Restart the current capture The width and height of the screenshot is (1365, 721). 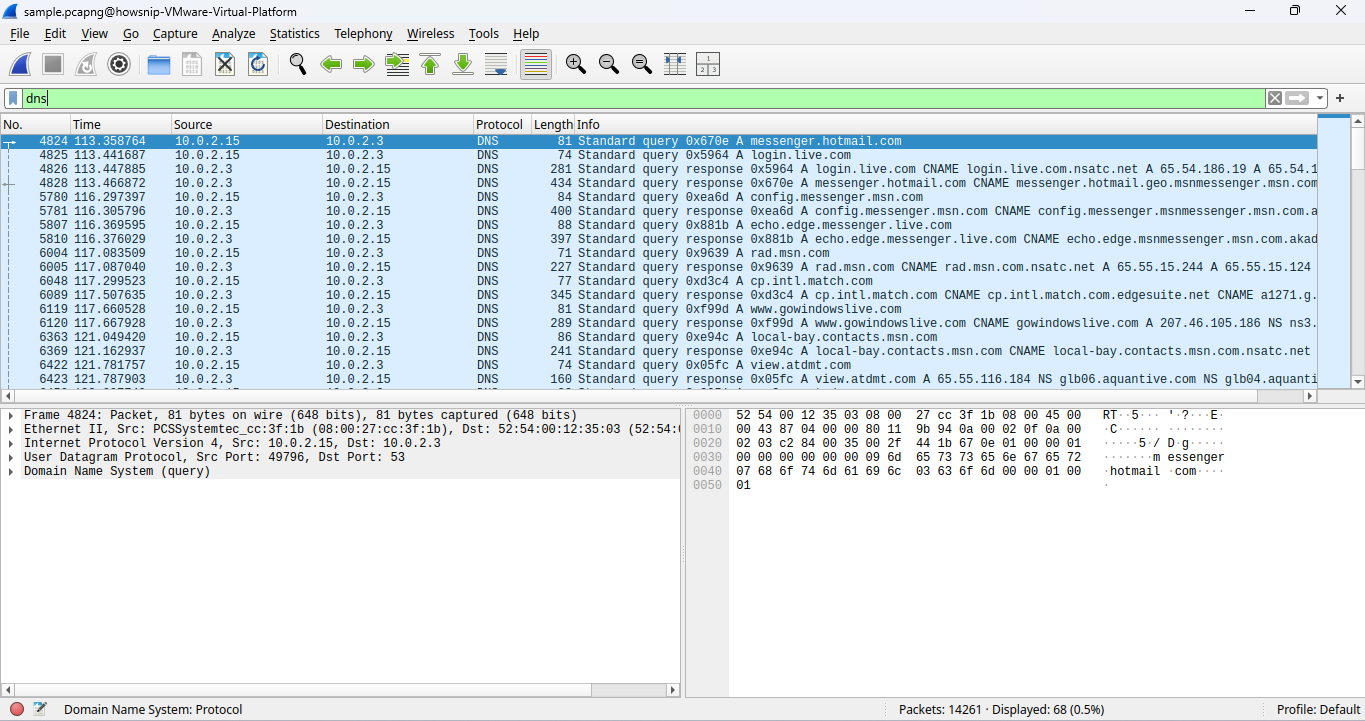coord(86,64)
